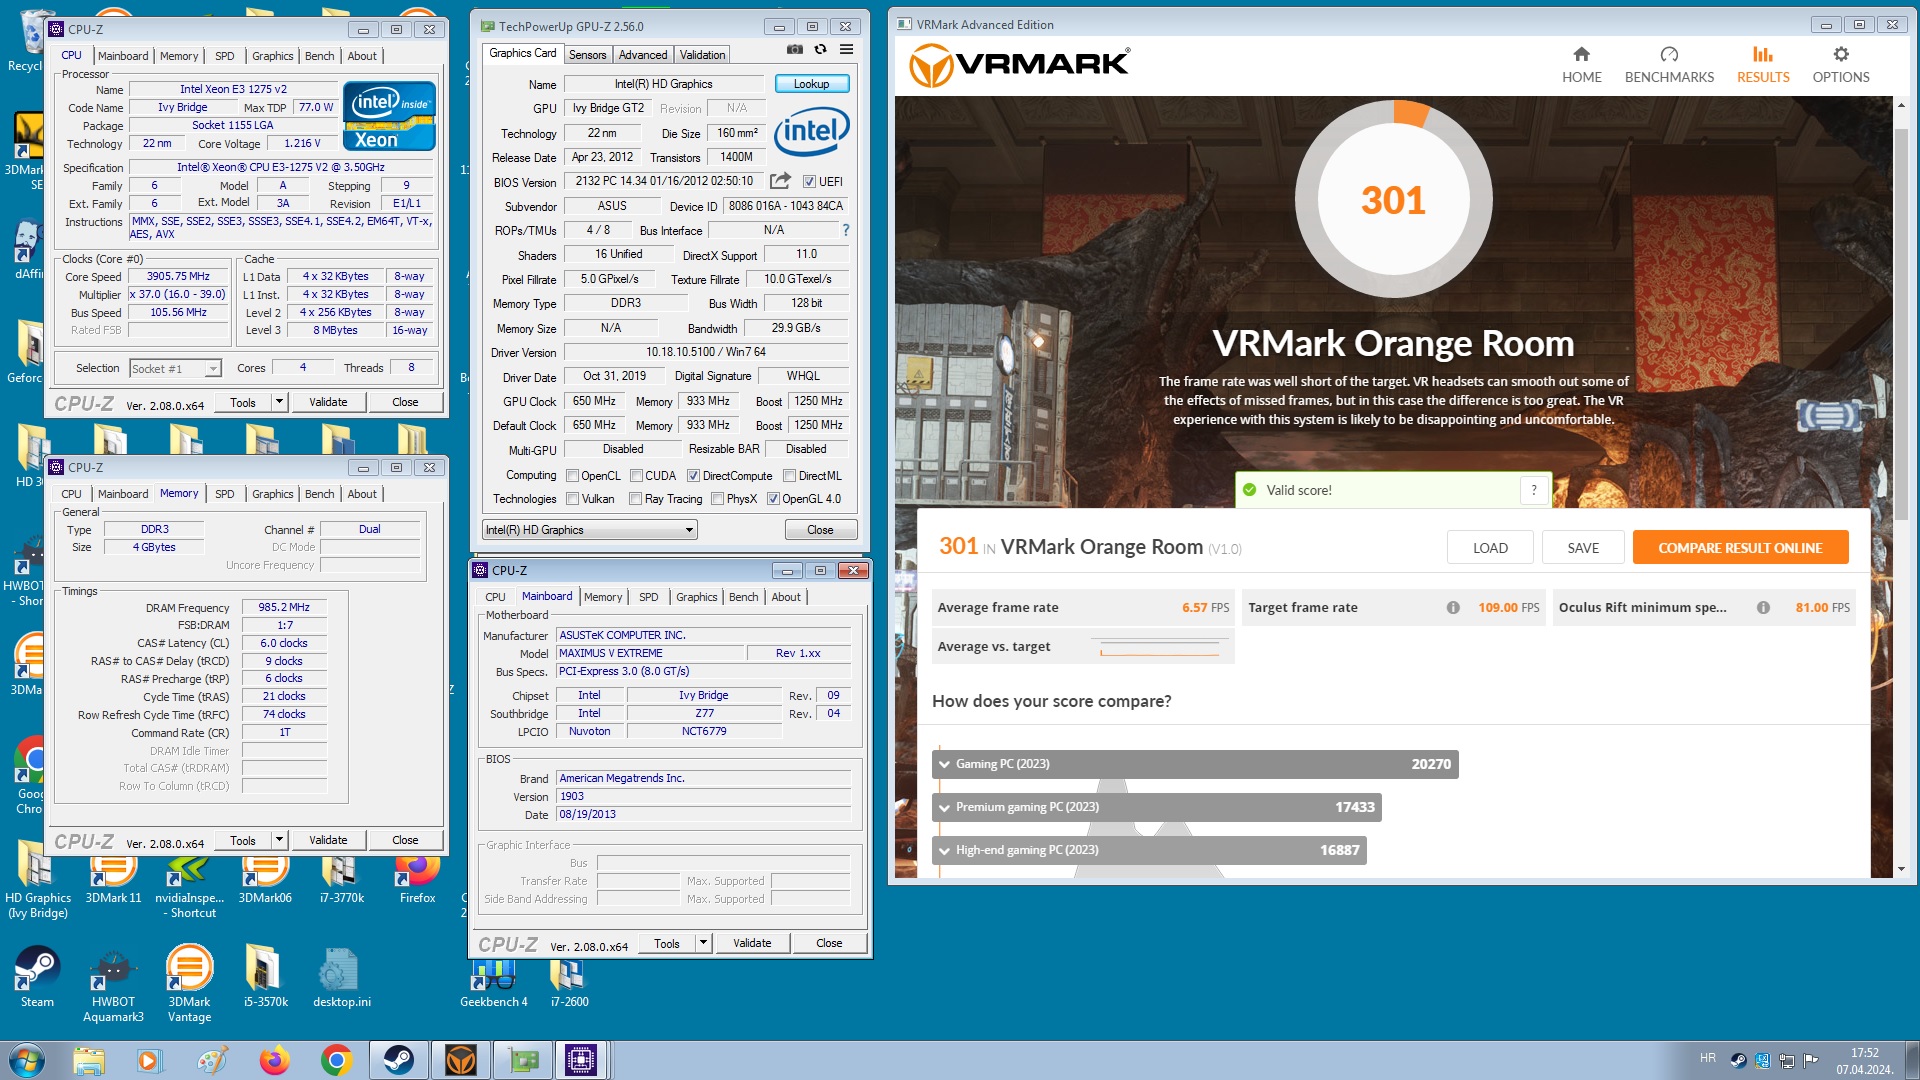Click LOAD button in VRMark
This screenshot has height=1080, width=1920.
tap(1490, 548)
